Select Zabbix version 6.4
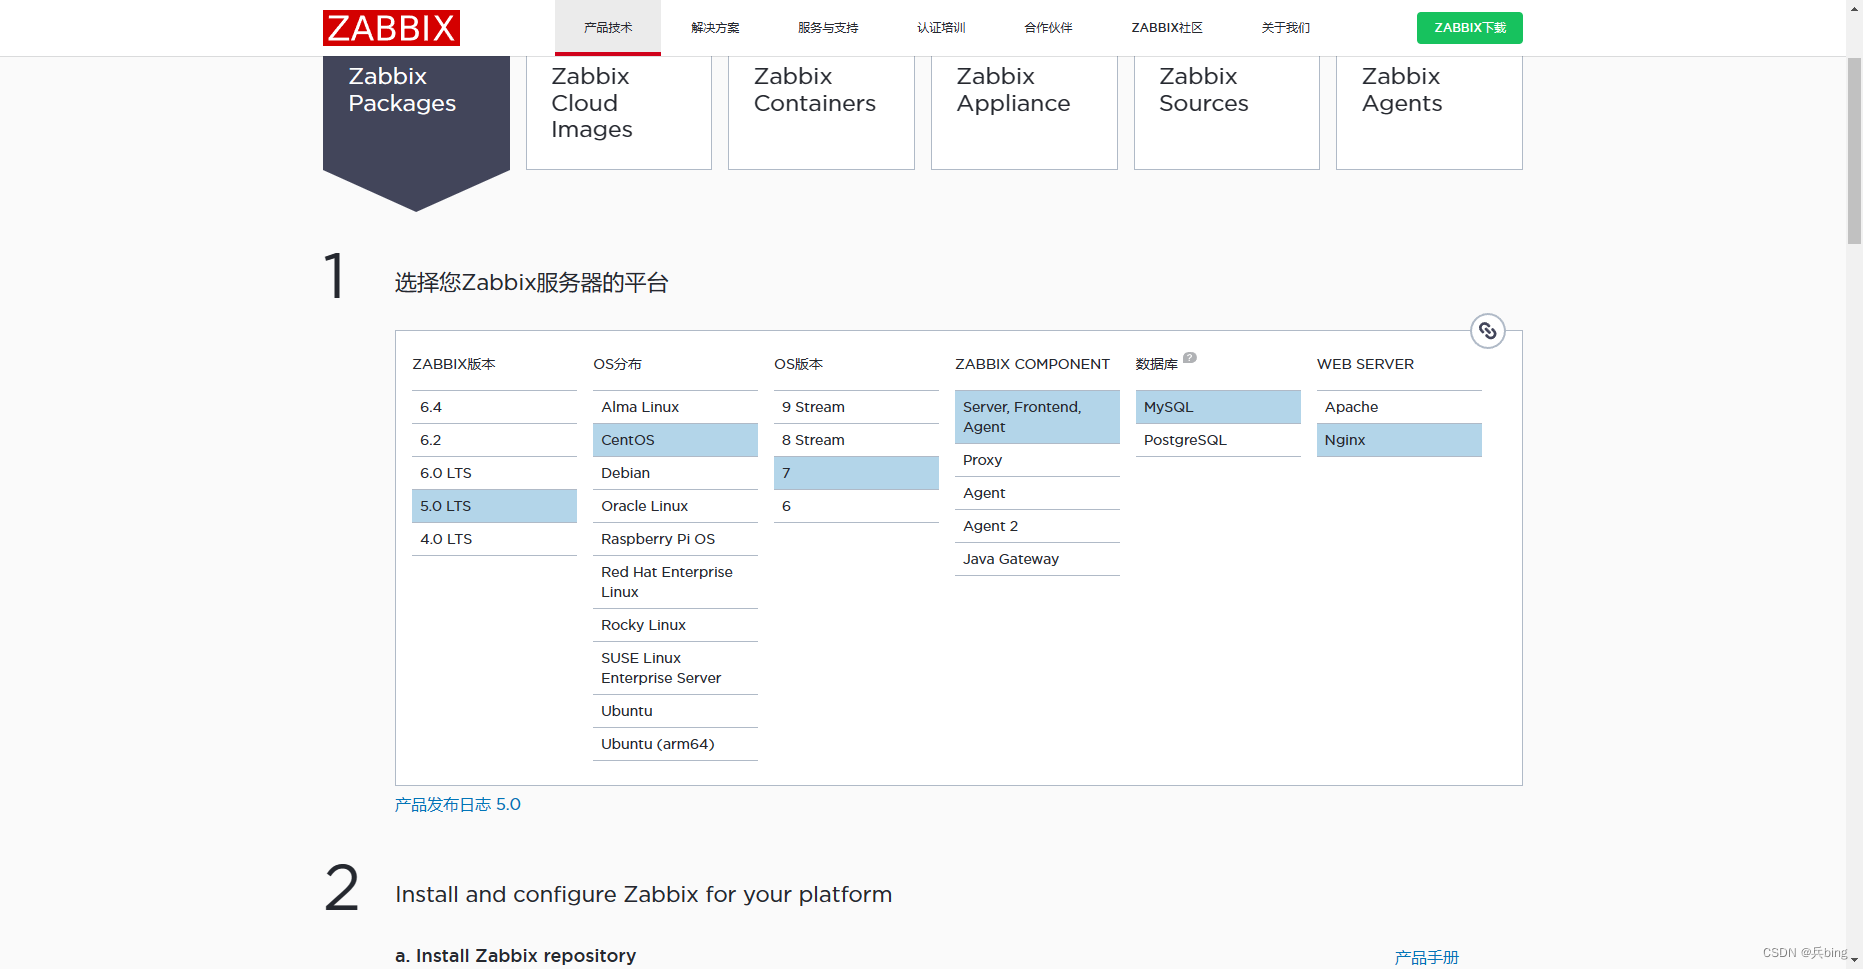The width and height of the screenshot is (1863, 969). coord(494,407)
